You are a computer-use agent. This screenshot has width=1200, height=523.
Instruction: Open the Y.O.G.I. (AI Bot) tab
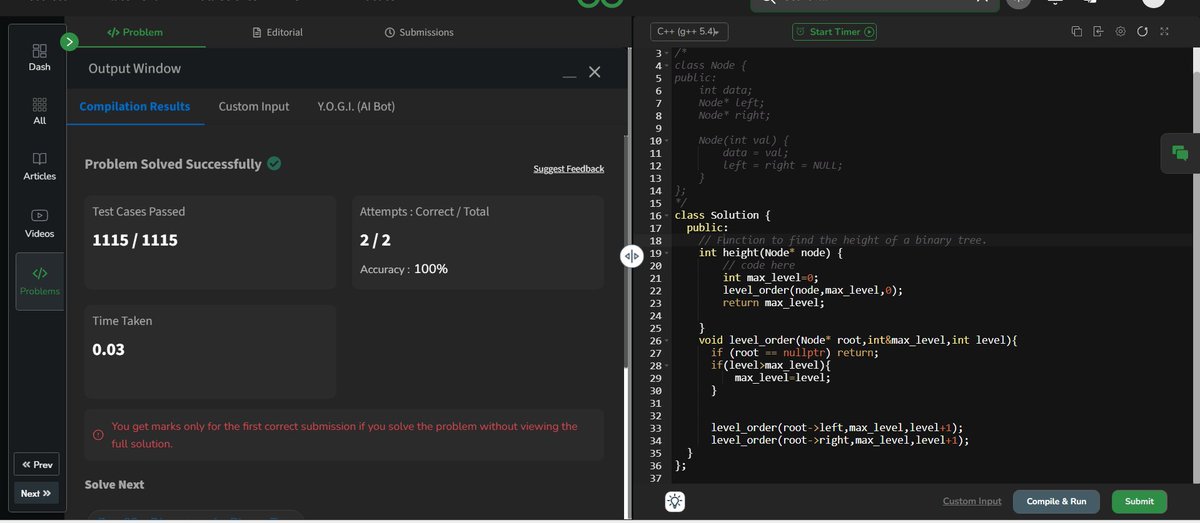[x=356, y=106]
